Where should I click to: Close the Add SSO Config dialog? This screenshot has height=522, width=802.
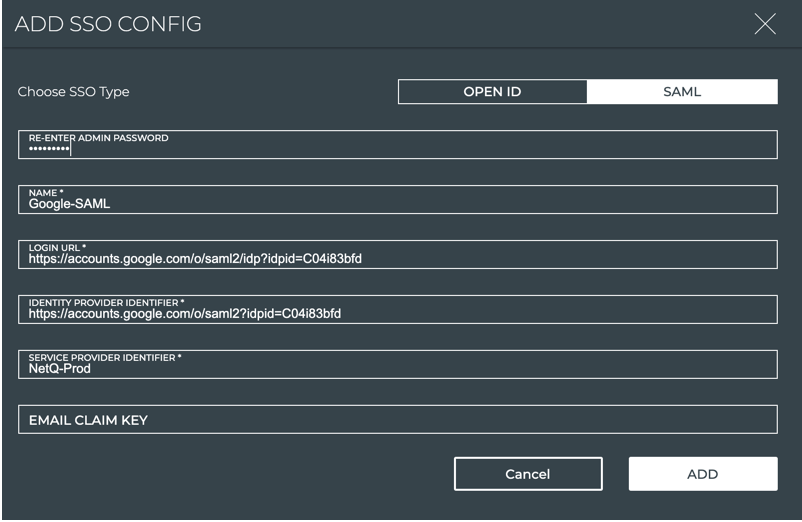click(765, 24)
